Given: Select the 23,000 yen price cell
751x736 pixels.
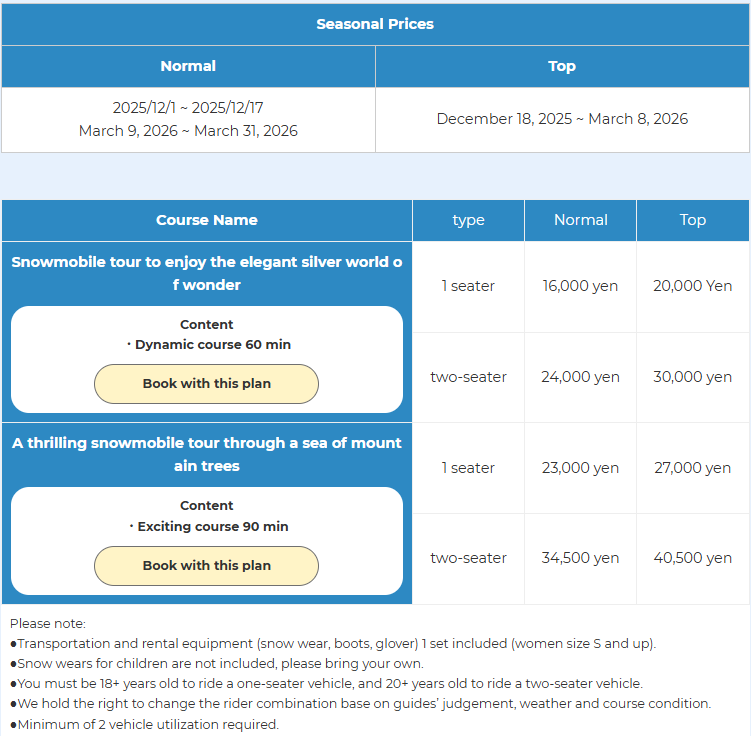Looking at the screenshot, I should pos(580,468).
